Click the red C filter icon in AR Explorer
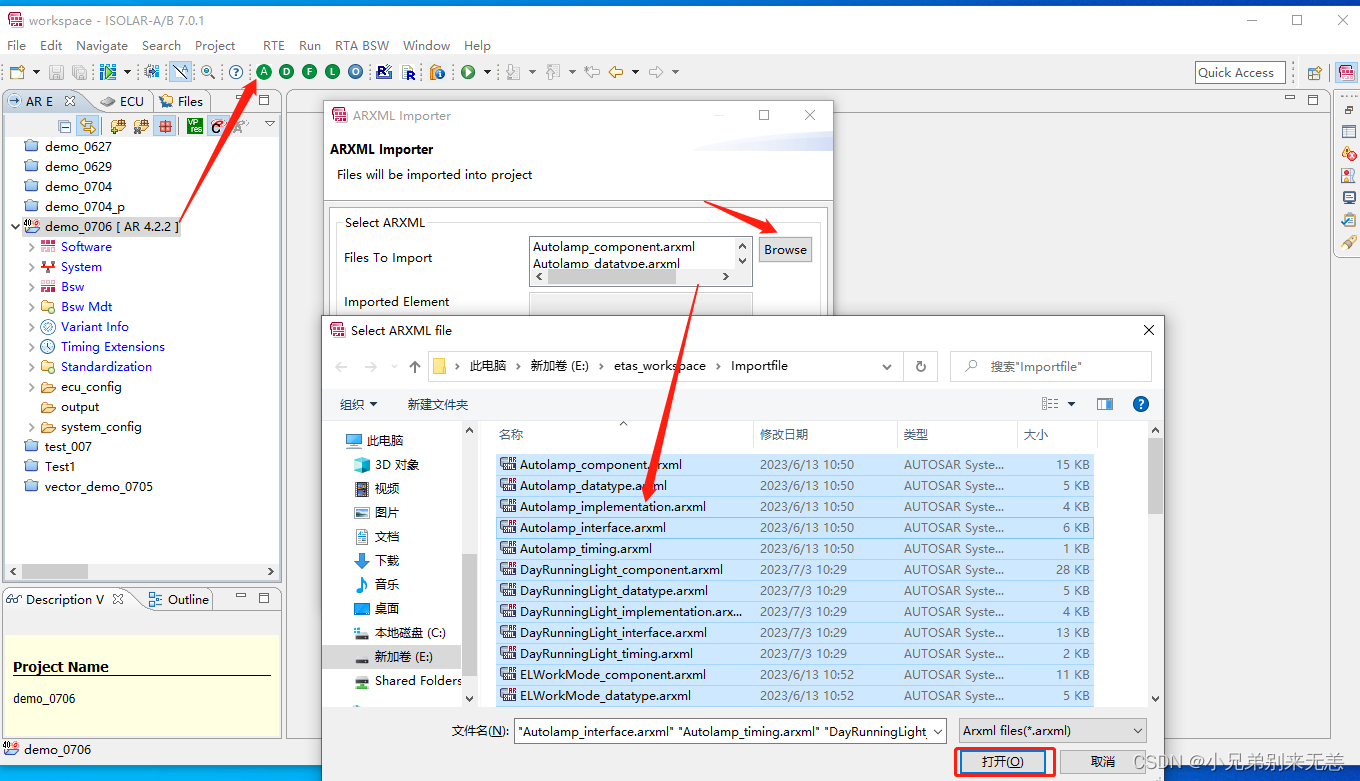Image resolution: width=1360 pixels, height=781 pixels. (218, 125)
